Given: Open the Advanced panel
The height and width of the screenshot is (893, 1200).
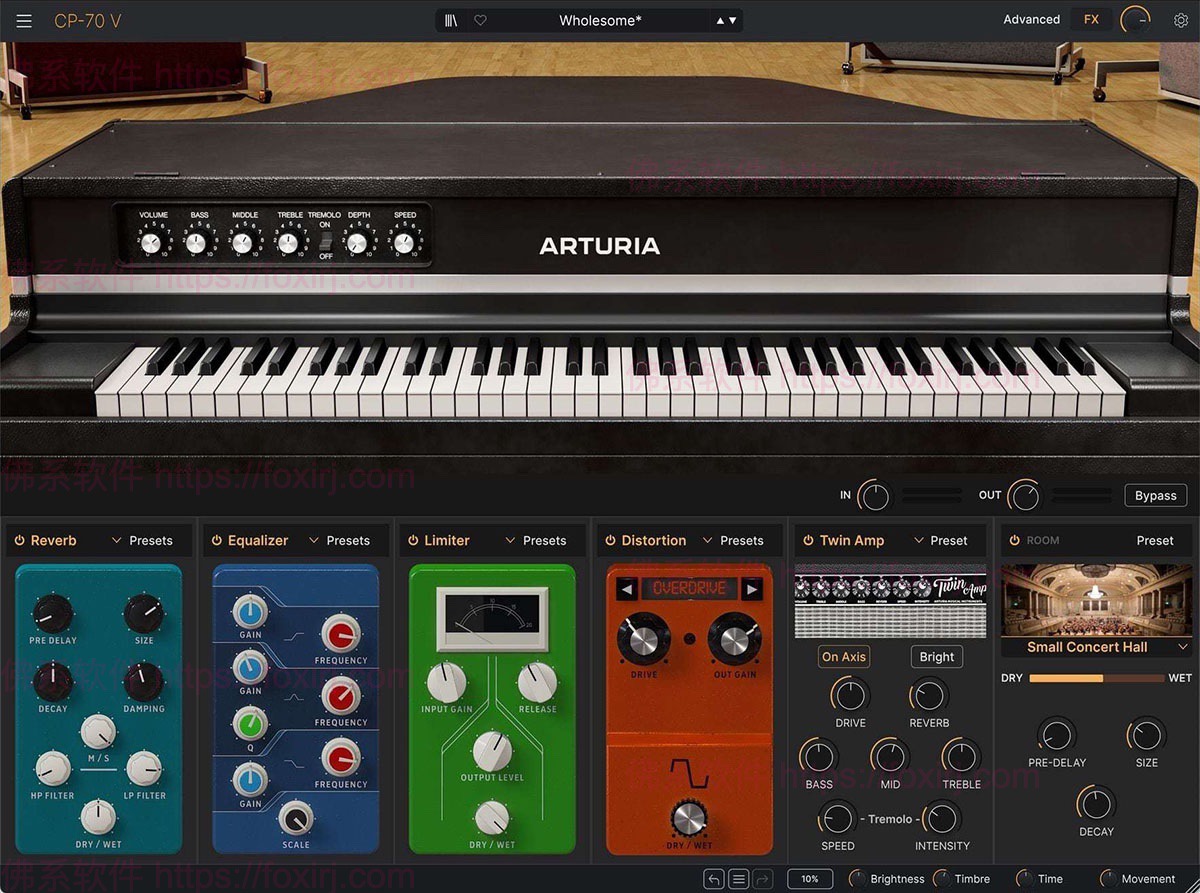Looking at the screenshot, I should [x=1031, y=18].
